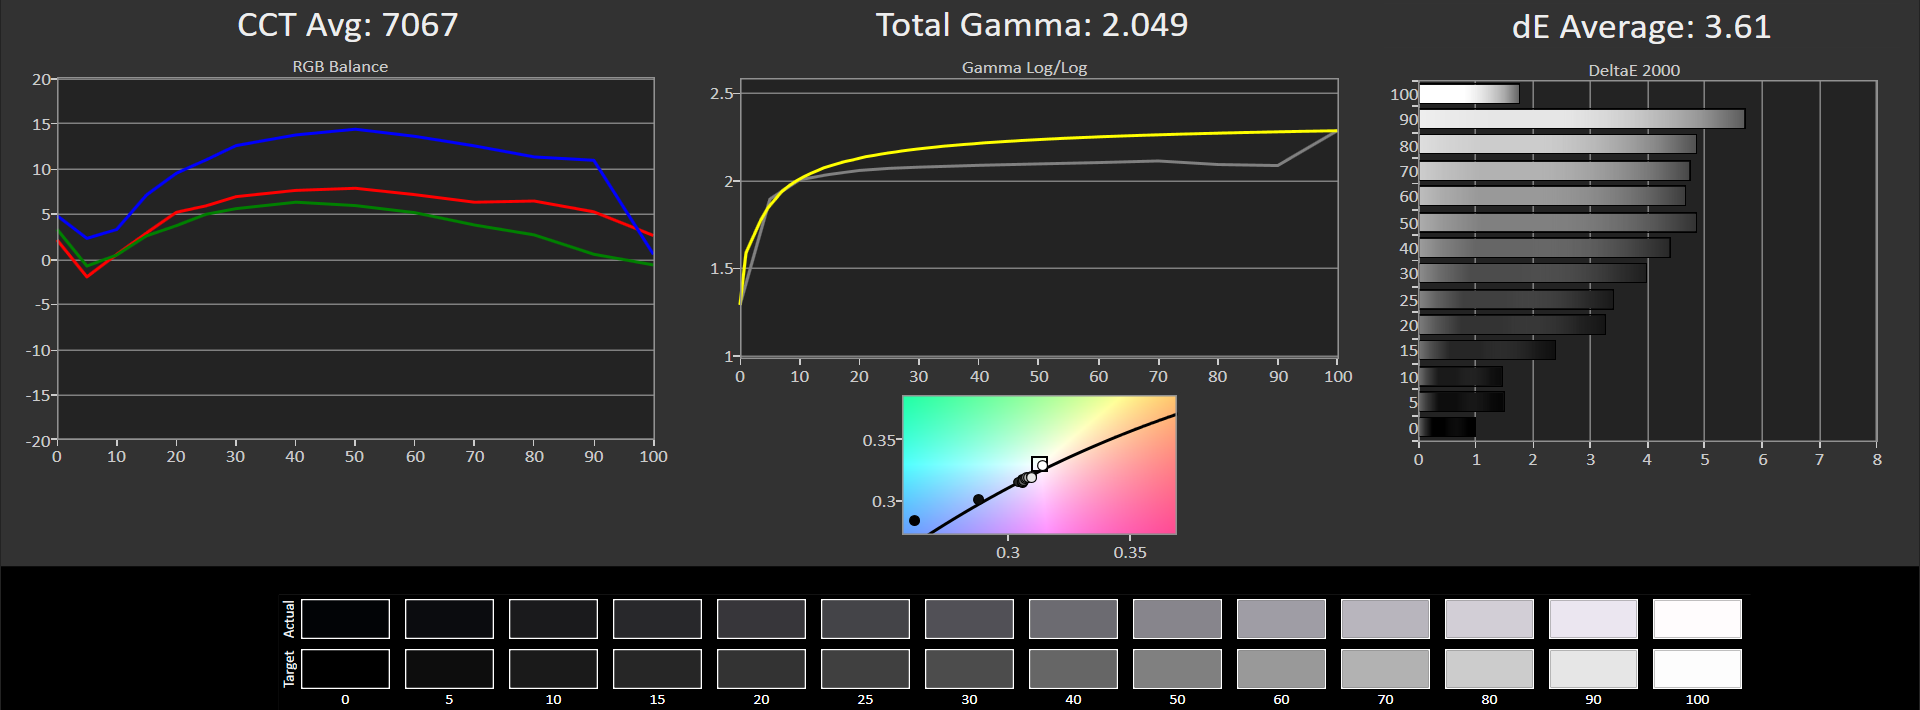This screenshot has width=1920, height=710.
Task: Click the black dot nearest CIE diagram's corner
Action: 914,521
